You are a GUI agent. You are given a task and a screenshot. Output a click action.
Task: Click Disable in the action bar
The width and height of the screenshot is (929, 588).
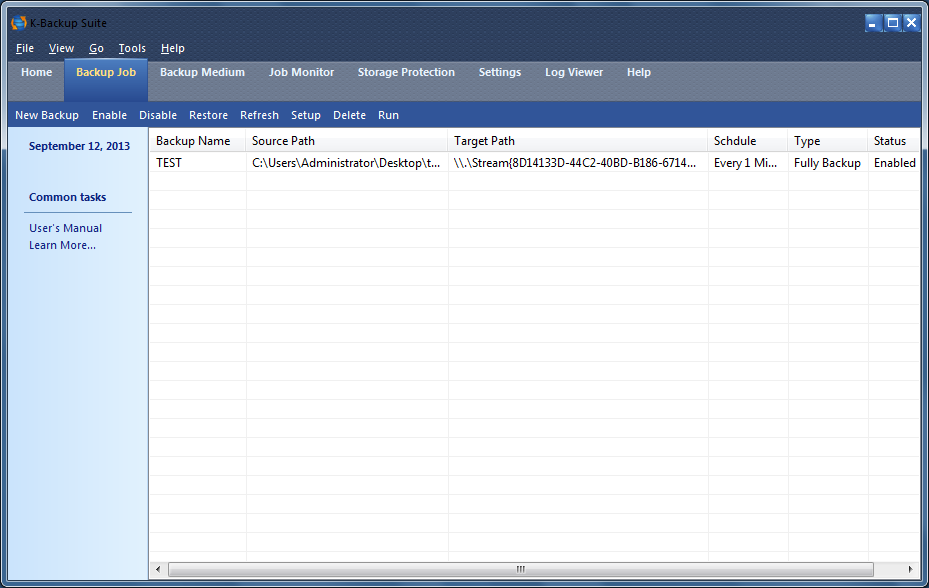(158, 115)
